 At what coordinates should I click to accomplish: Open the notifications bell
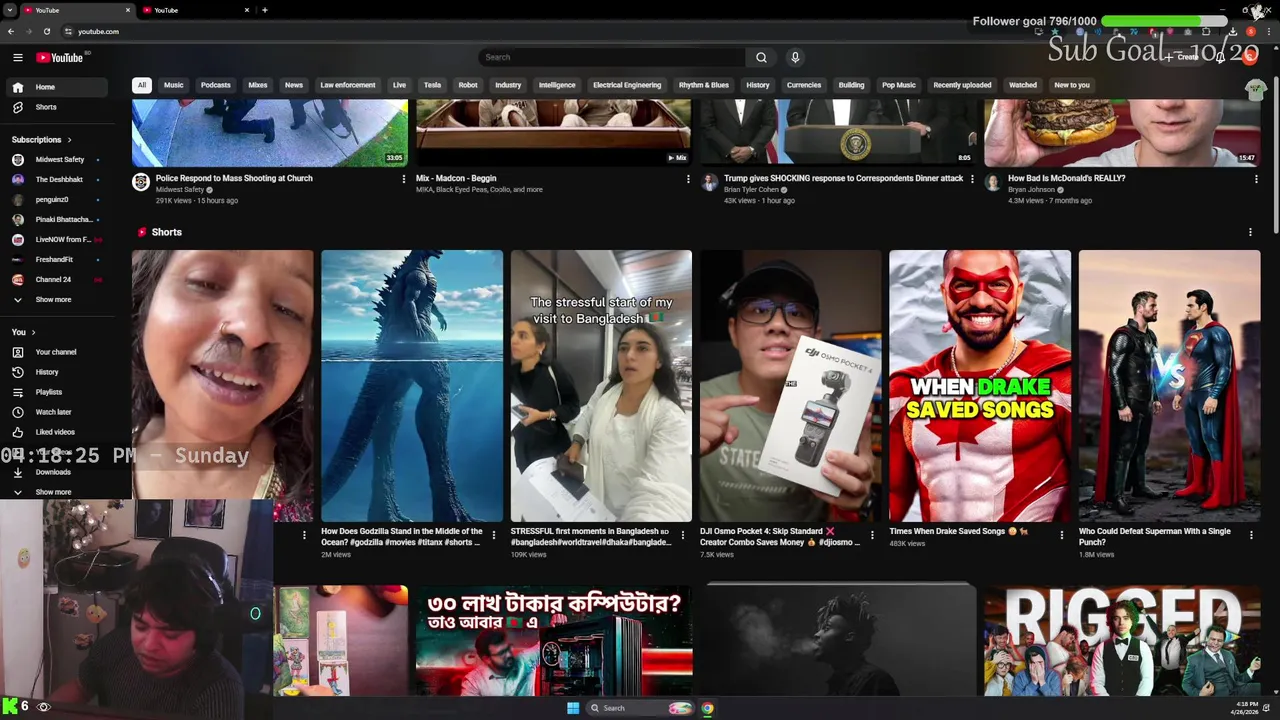click(x=1220, y=57)
